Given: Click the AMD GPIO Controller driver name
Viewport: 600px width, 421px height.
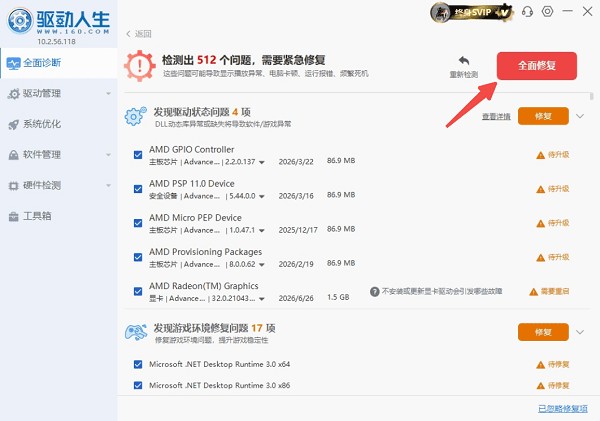Looking at the screenshot, I should [191, 150].
